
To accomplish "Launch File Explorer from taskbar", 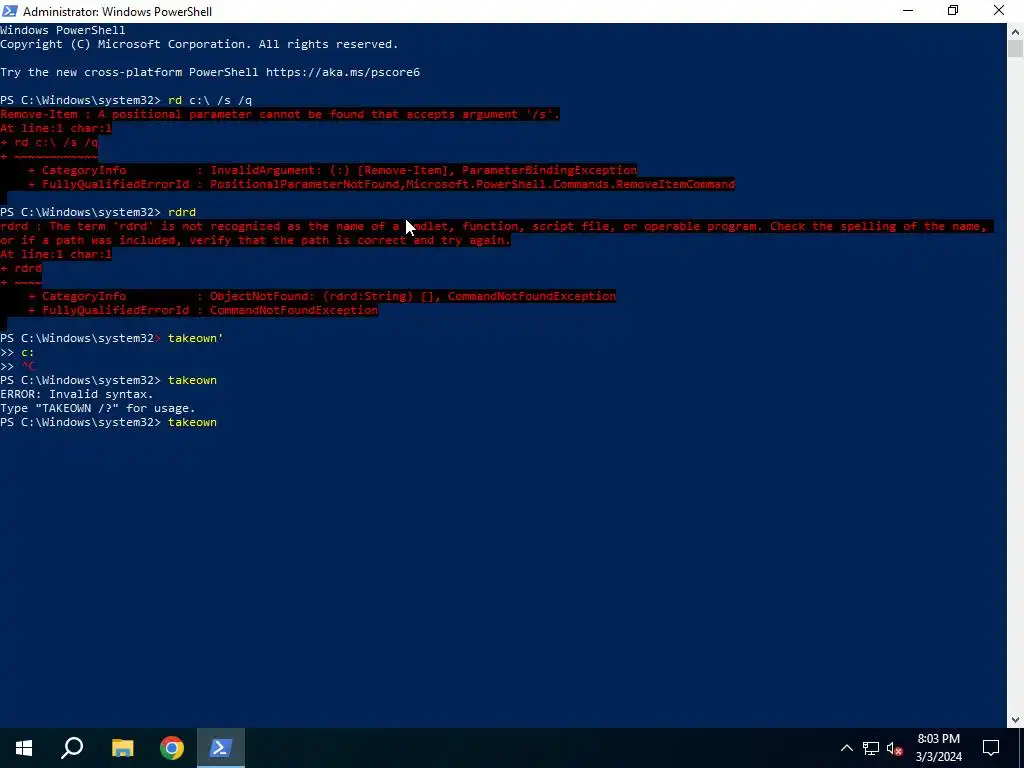I will point(122,748).
